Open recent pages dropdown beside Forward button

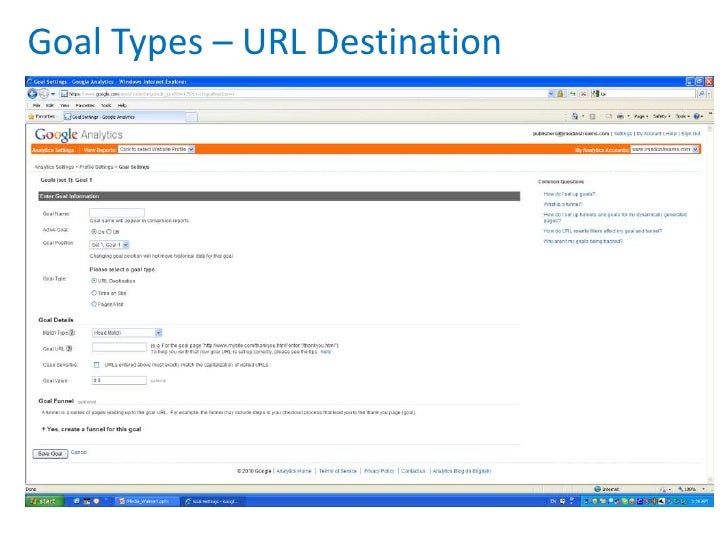click(x=53, y=94)
